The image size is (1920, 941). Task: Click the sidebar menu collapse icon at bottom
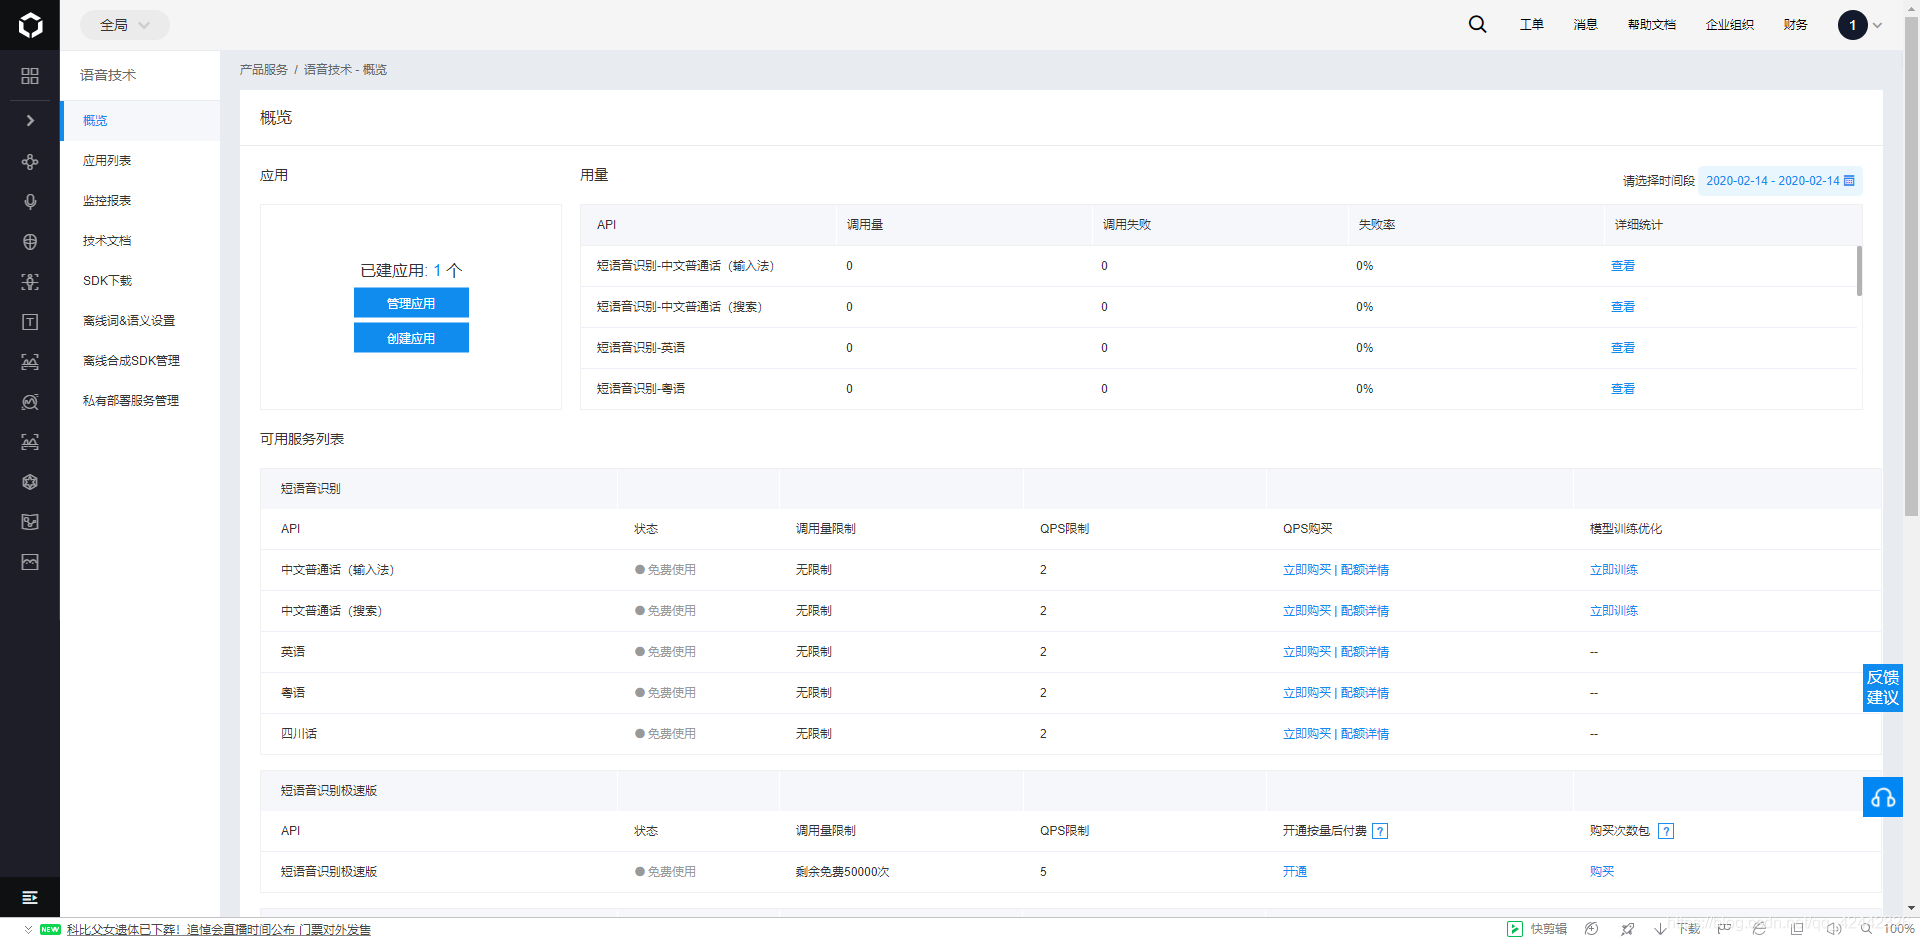(x=30, y=897)
